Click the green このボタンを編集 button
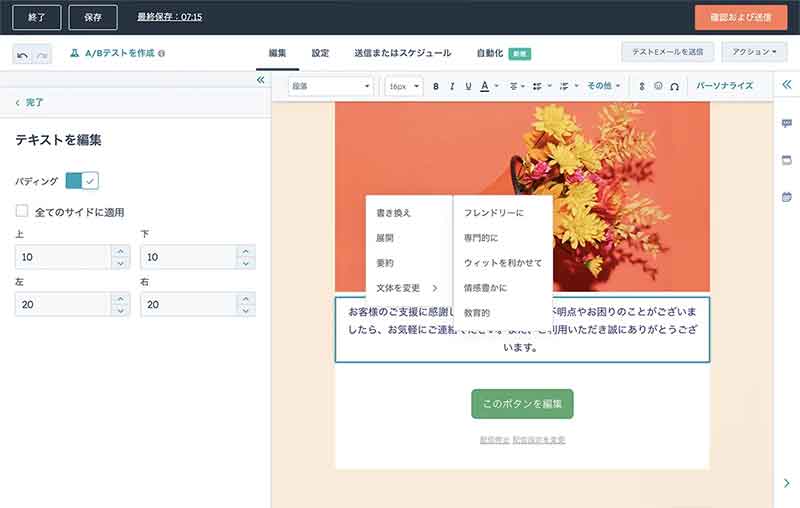 click(522, 404)
